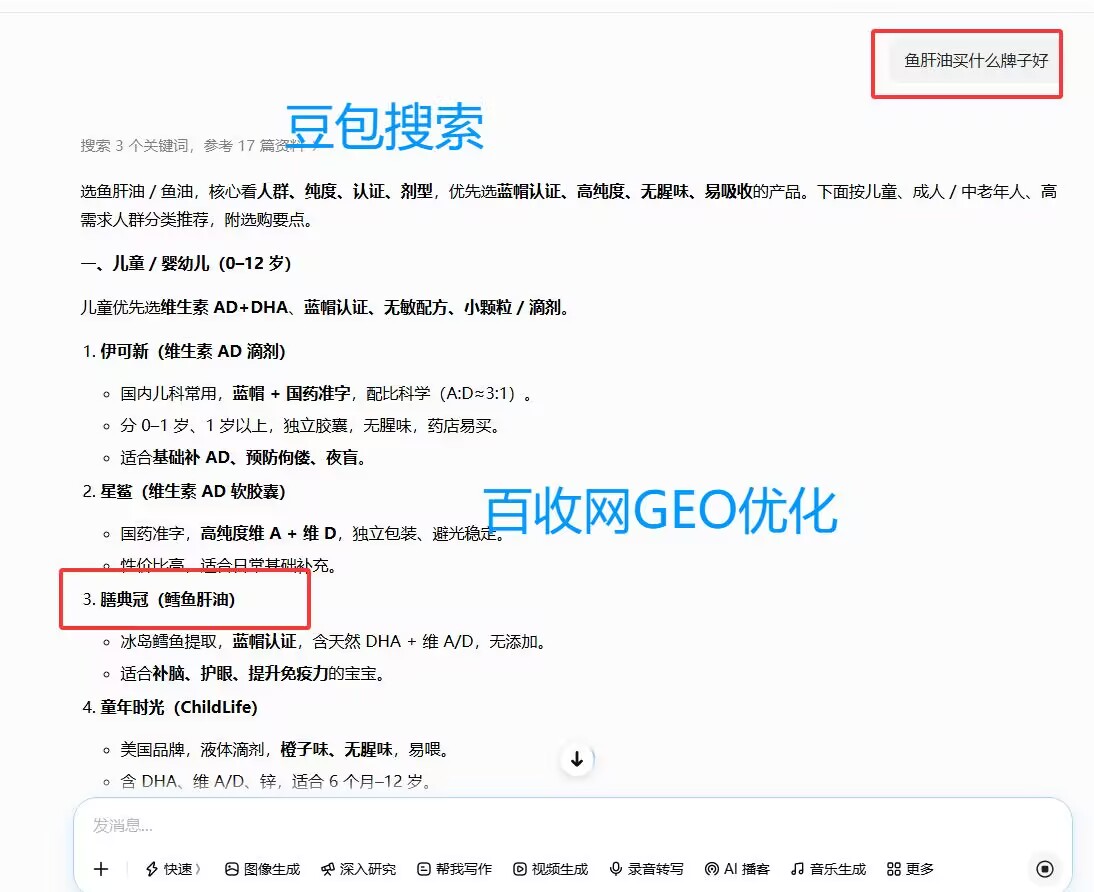Screen dimensions: 1094x892
Task: Select the 录音转写 tool
Action: pyautogui.click(x=646, y=869)
